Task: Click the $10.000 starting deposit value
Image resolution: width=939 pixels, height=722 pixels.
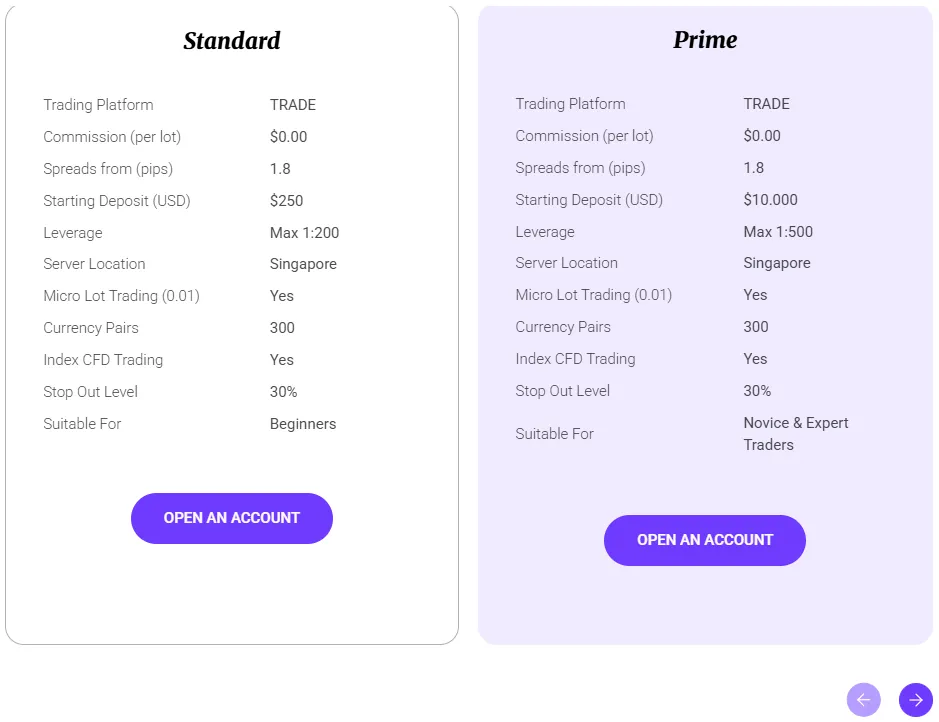Action: [770, 200]
